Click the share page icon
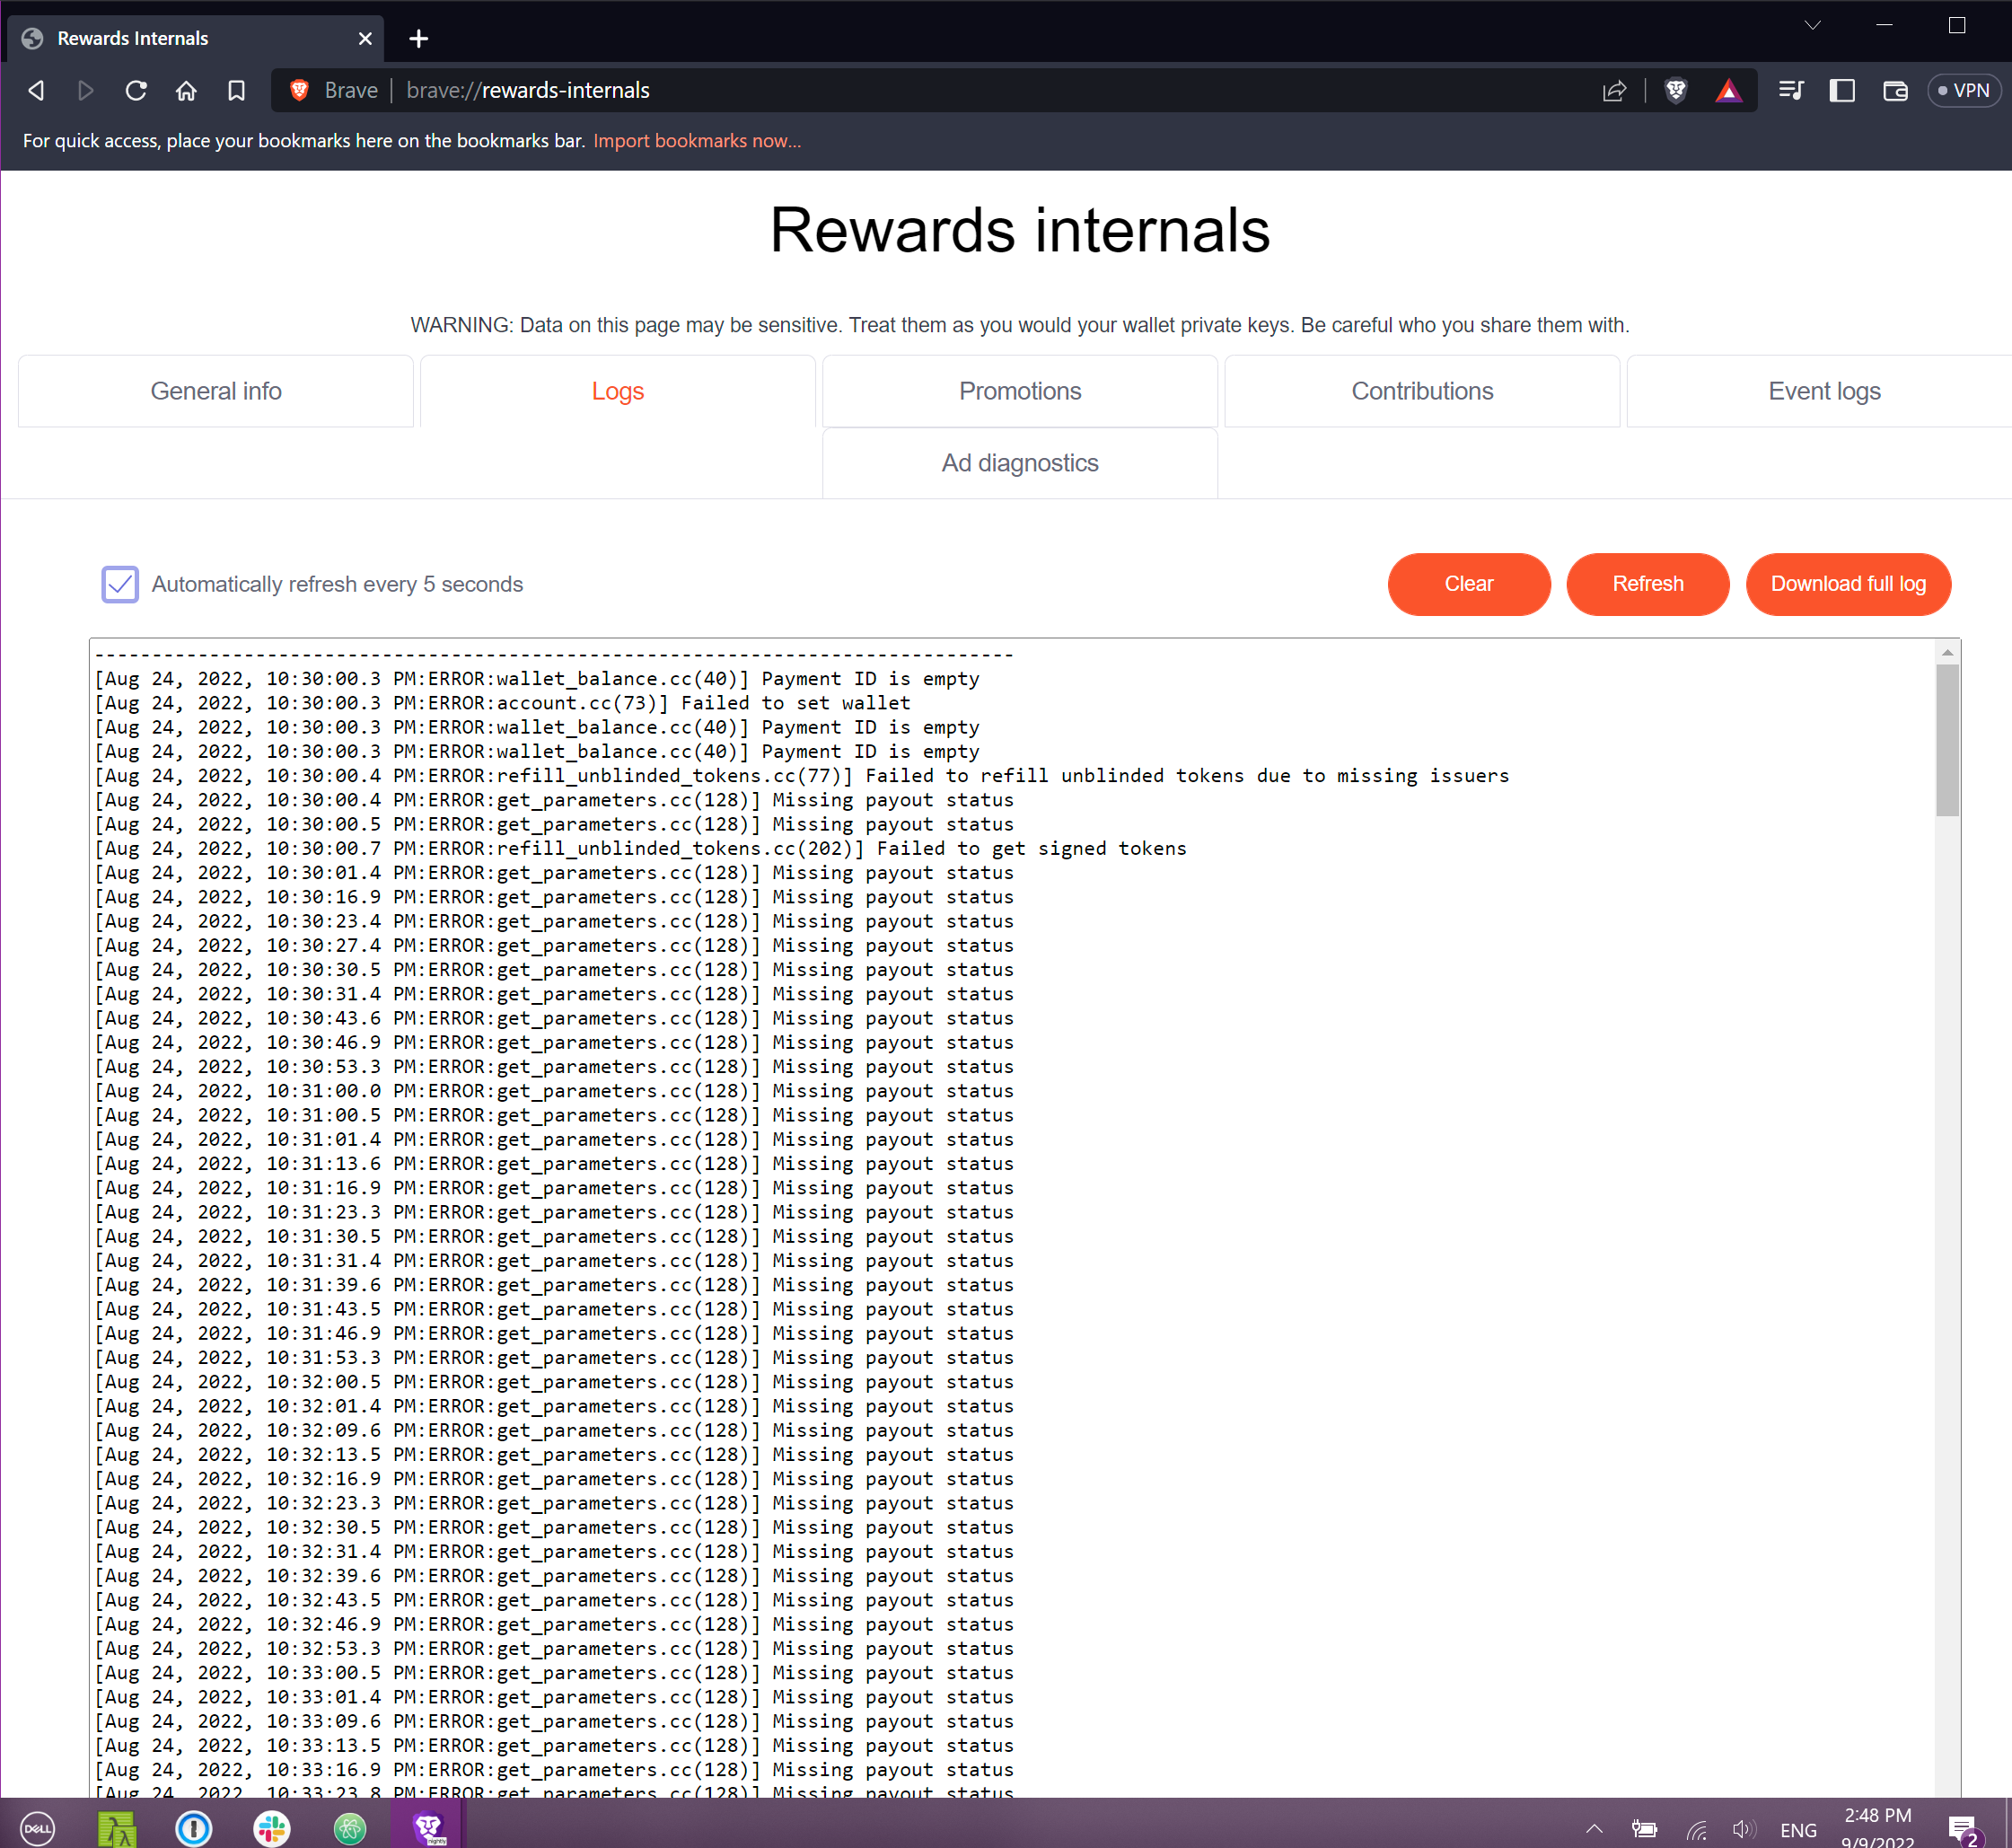Viewport: 2012px width, 1848px height. point(1614,90)
